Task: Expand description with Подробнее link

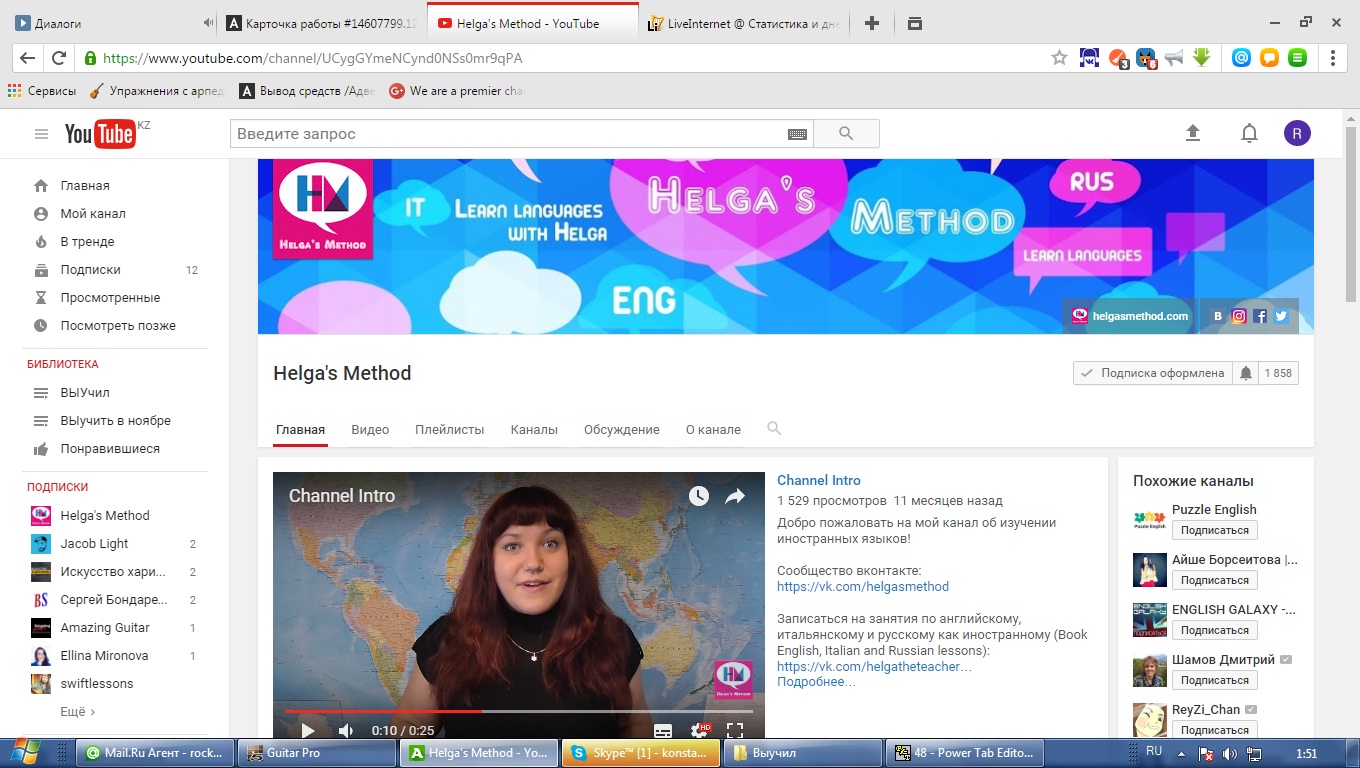Action: tap(816, 682)
